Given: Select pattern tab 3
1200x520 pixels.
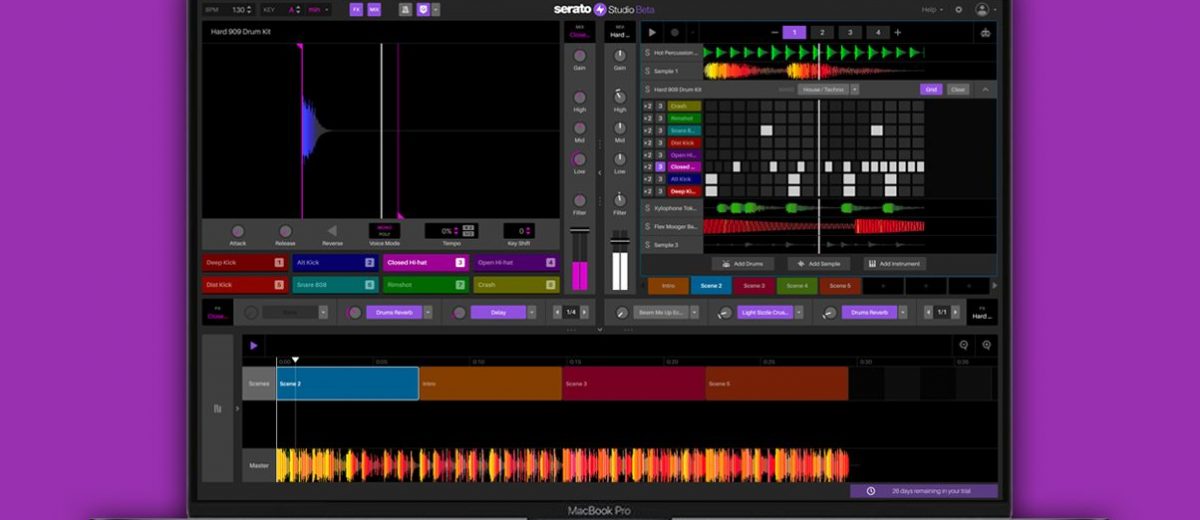Looking at the screenshot, I should 850,32.
